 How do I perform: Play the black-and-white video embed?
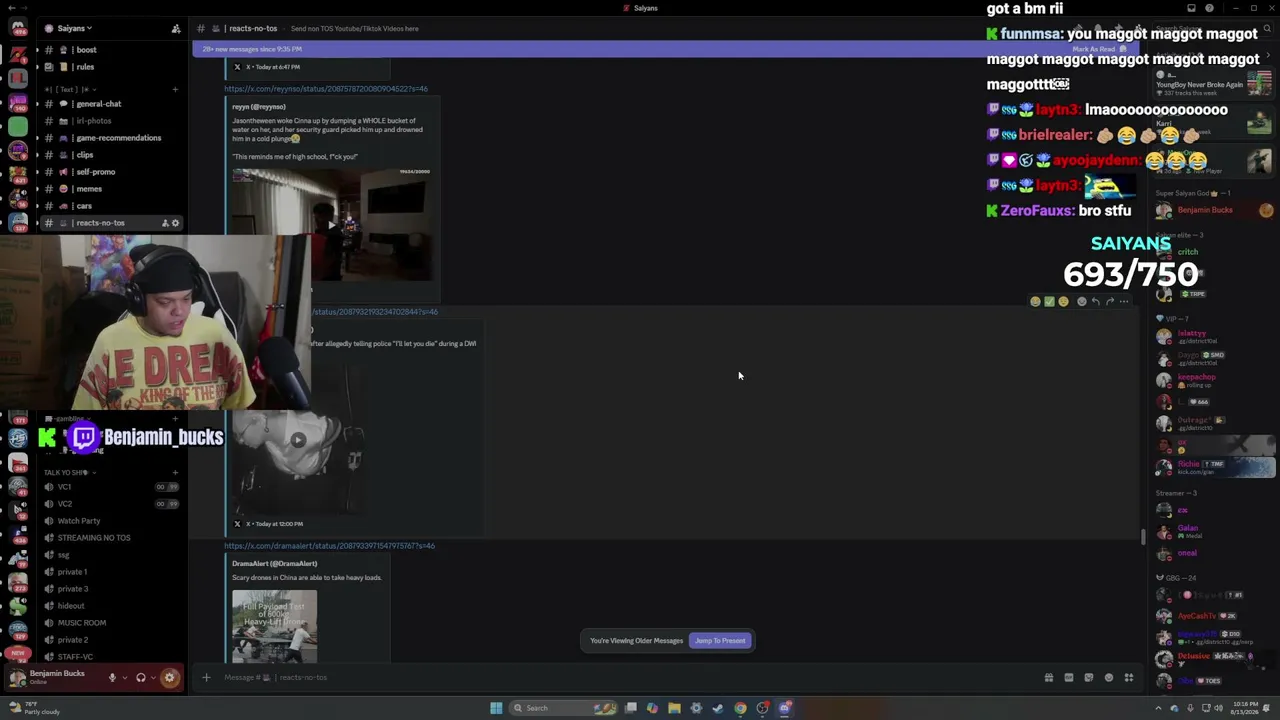click(297, 440)
